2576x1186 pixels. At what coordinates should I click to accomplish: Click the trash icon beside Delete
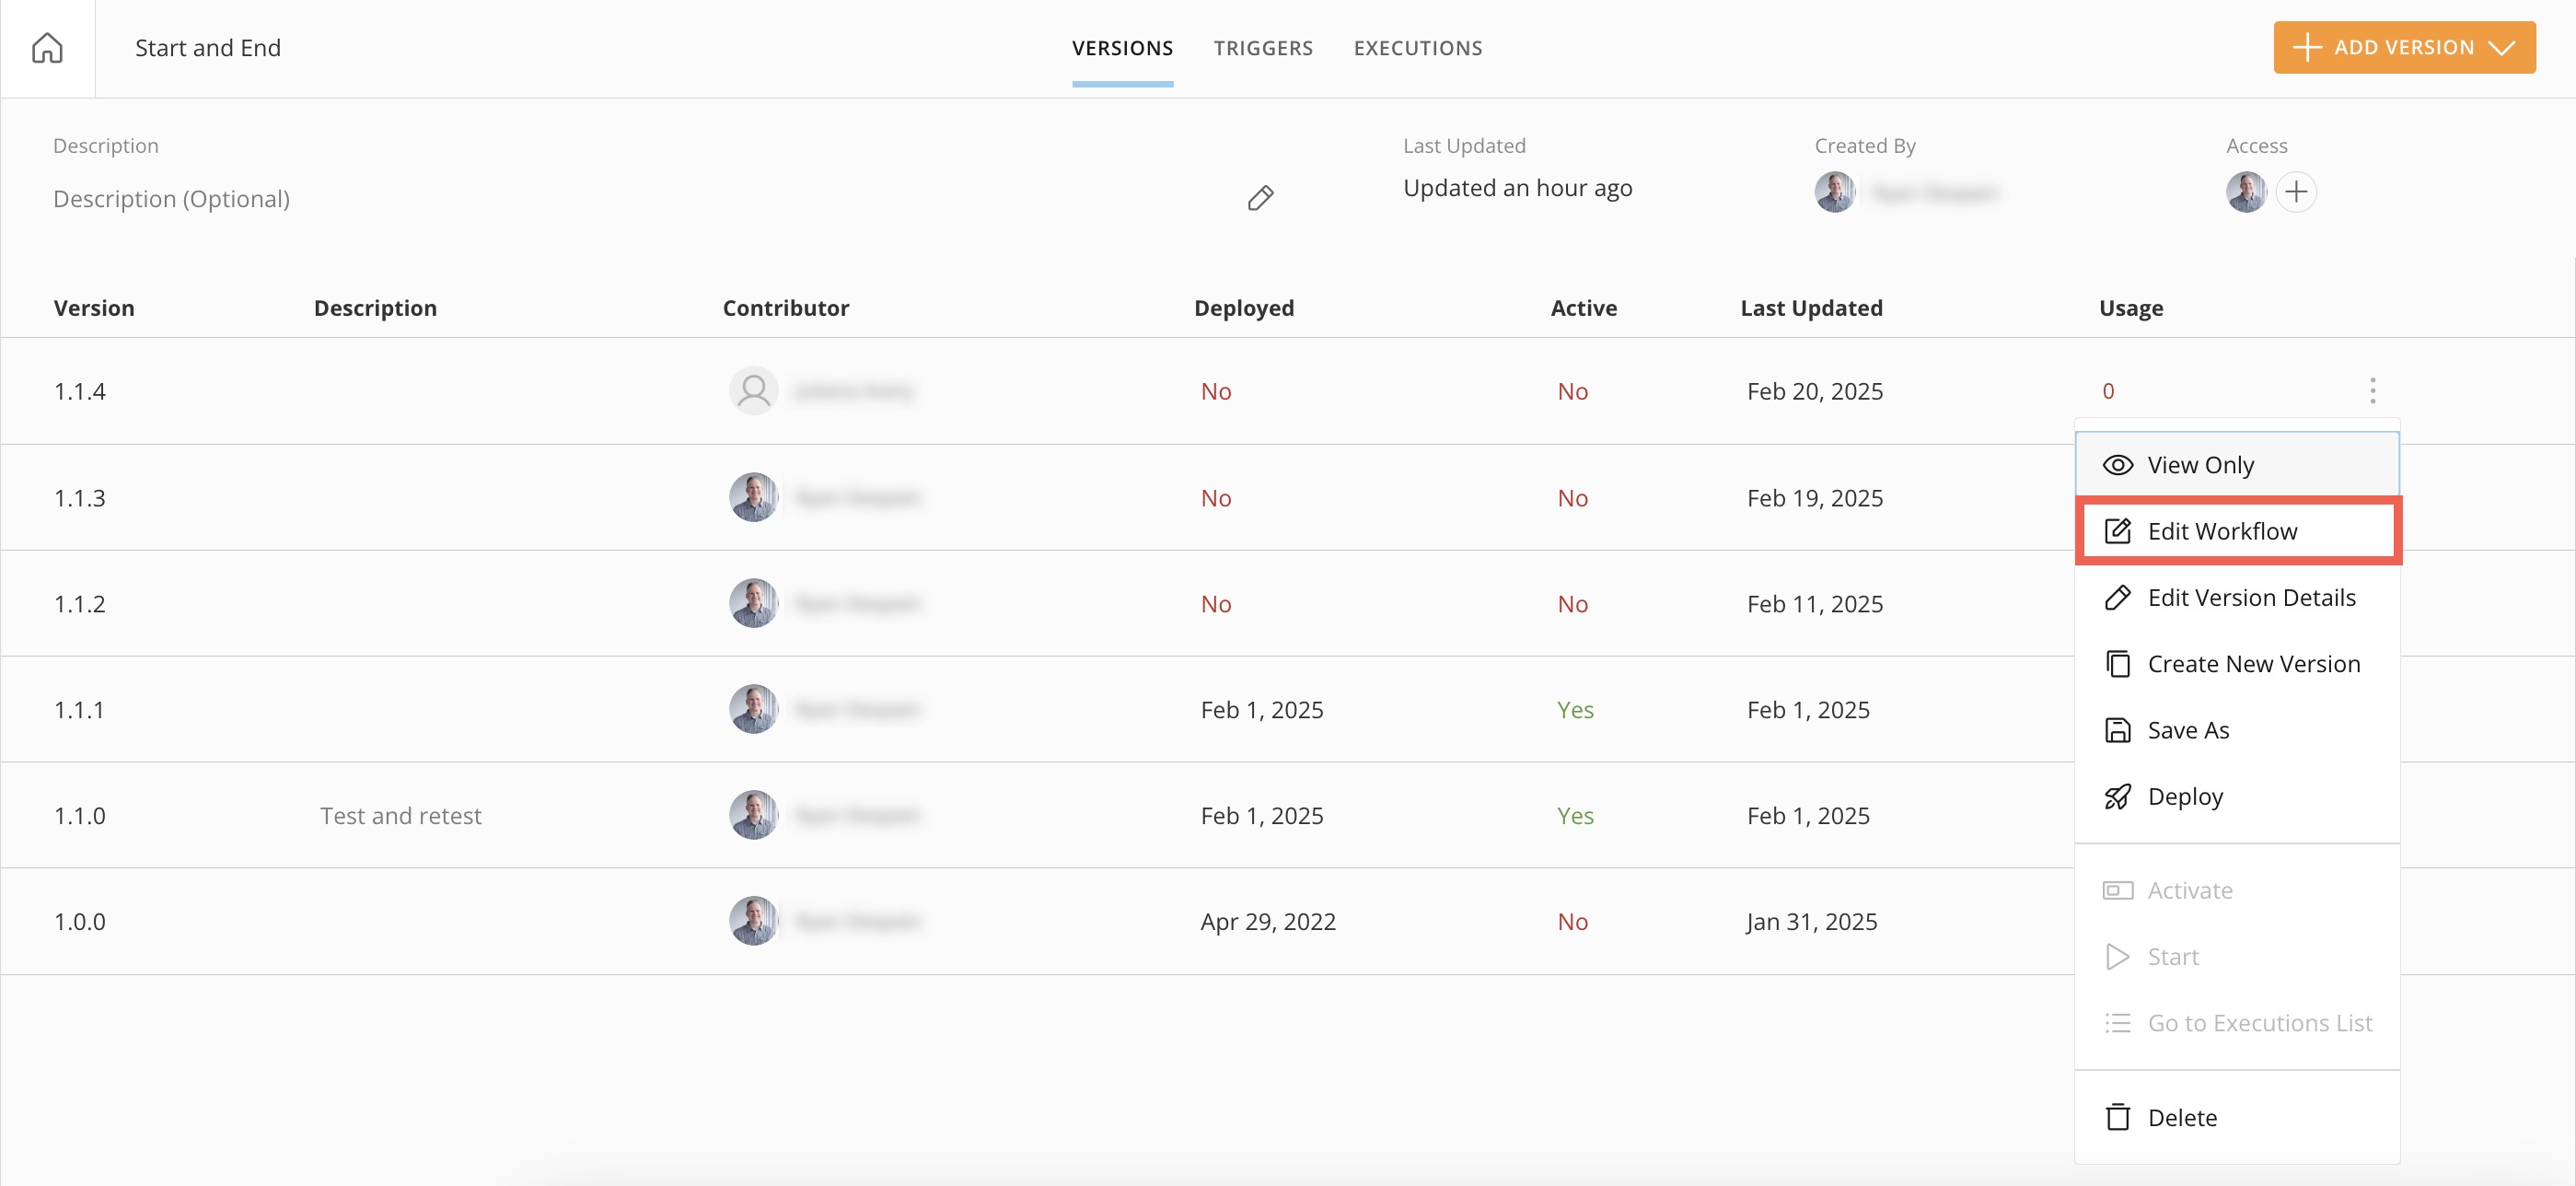pos(2117,1117)
